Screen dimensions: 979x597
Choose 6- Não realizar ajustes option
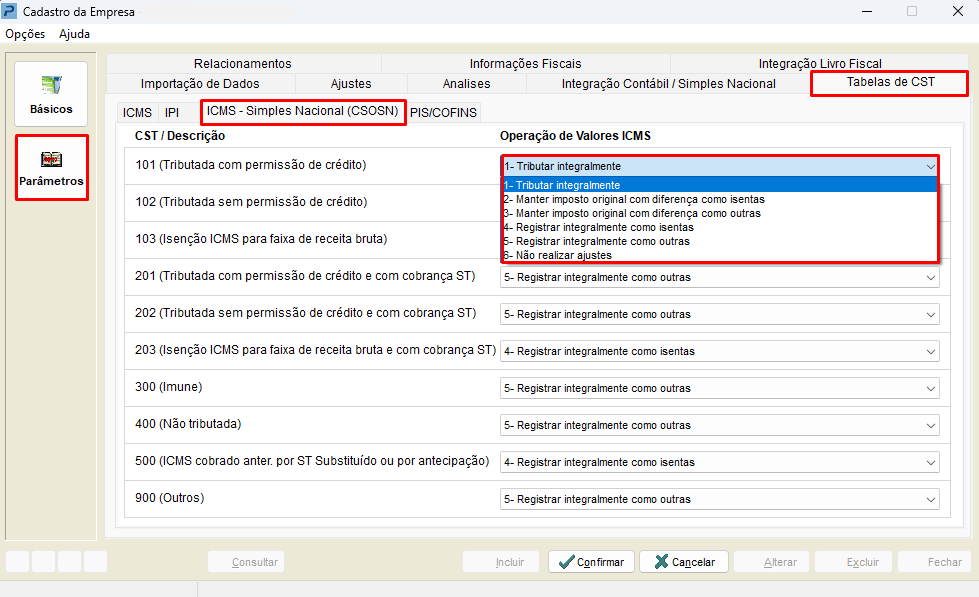[719, 255]
